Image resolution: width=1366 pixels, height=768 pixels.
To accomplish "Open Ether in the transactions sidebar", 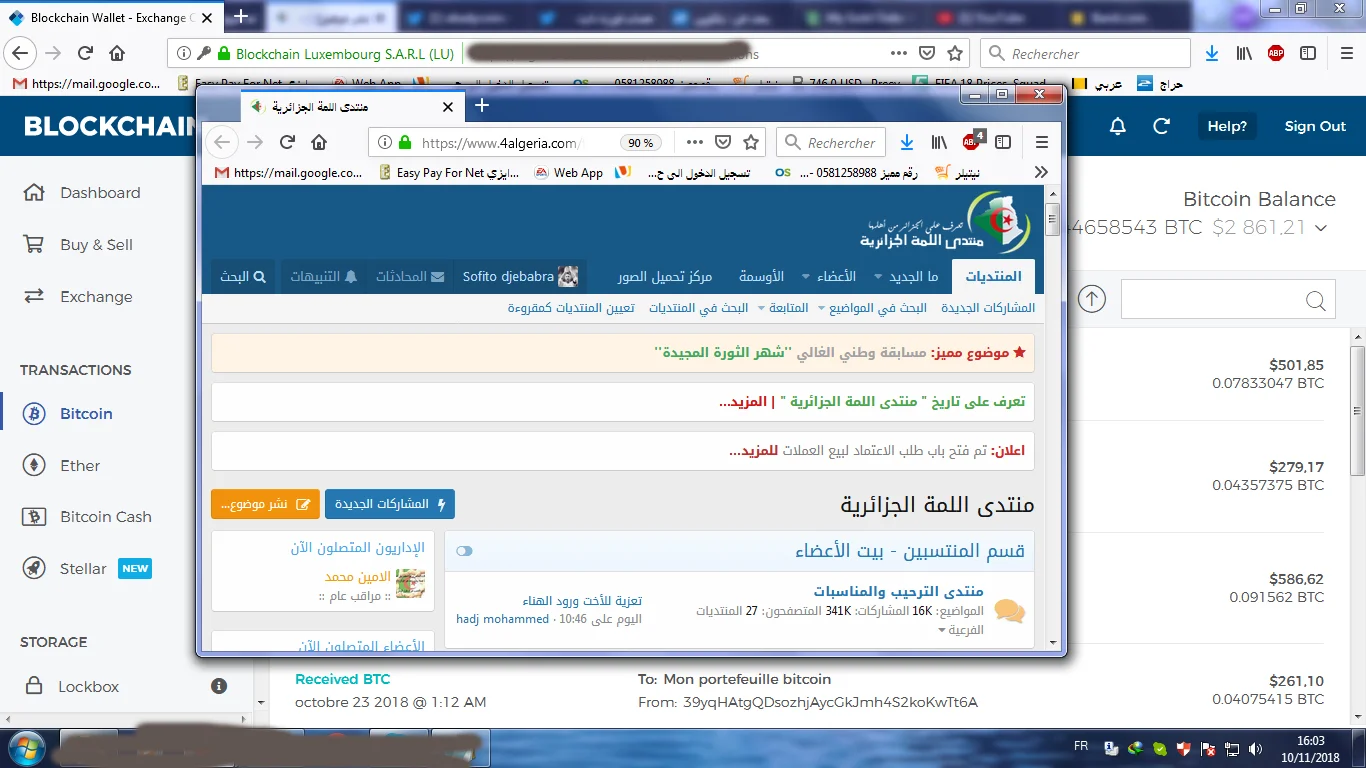I will pos(80,465).
